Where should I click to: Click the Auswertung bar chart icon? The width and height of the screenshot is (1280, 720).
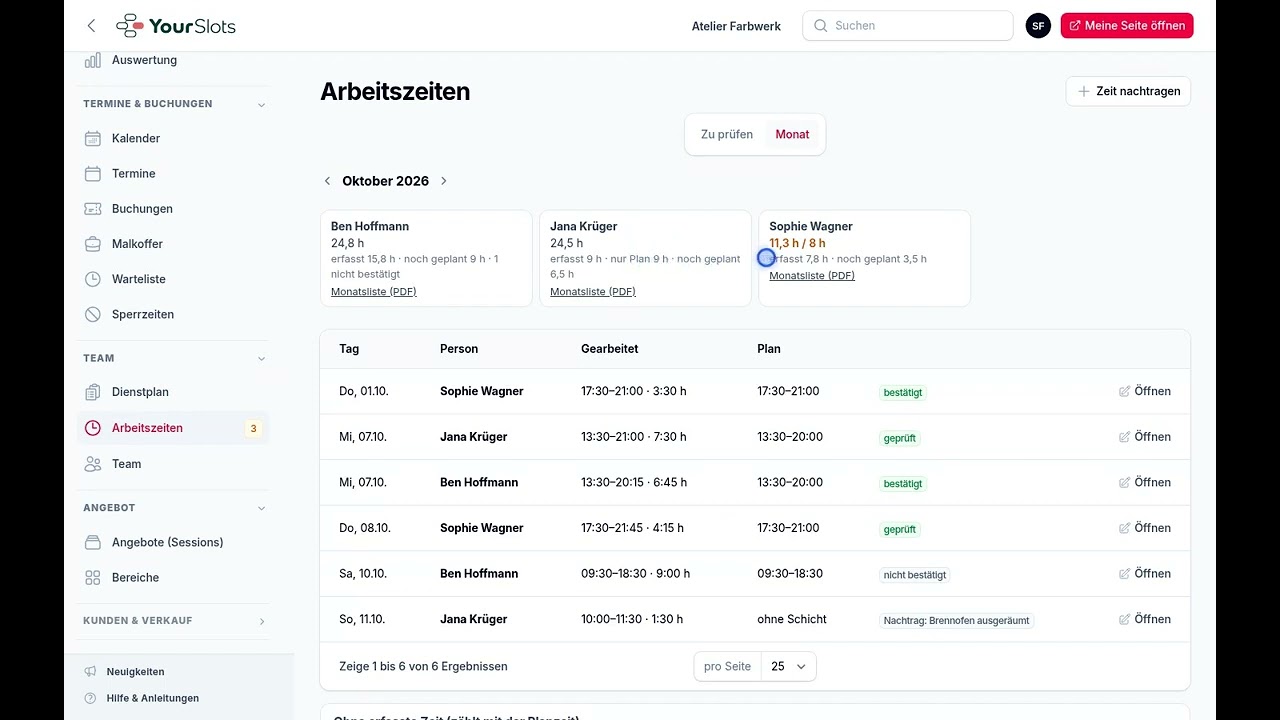(x=93, y=60)
